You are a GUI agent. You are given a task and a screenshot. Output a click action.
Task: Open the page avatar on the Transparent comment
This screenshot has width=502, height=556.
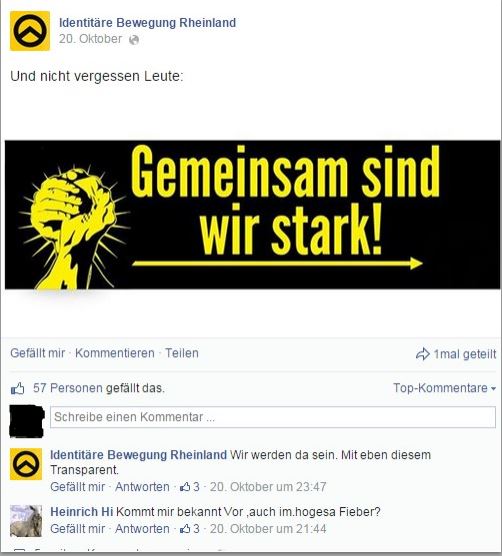[x=26, y=464]
